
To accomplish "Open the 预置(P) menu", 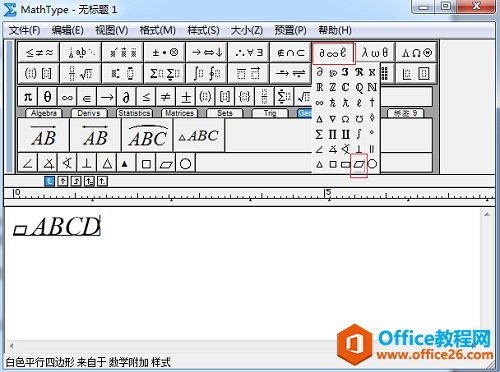I will coord(290,30).
